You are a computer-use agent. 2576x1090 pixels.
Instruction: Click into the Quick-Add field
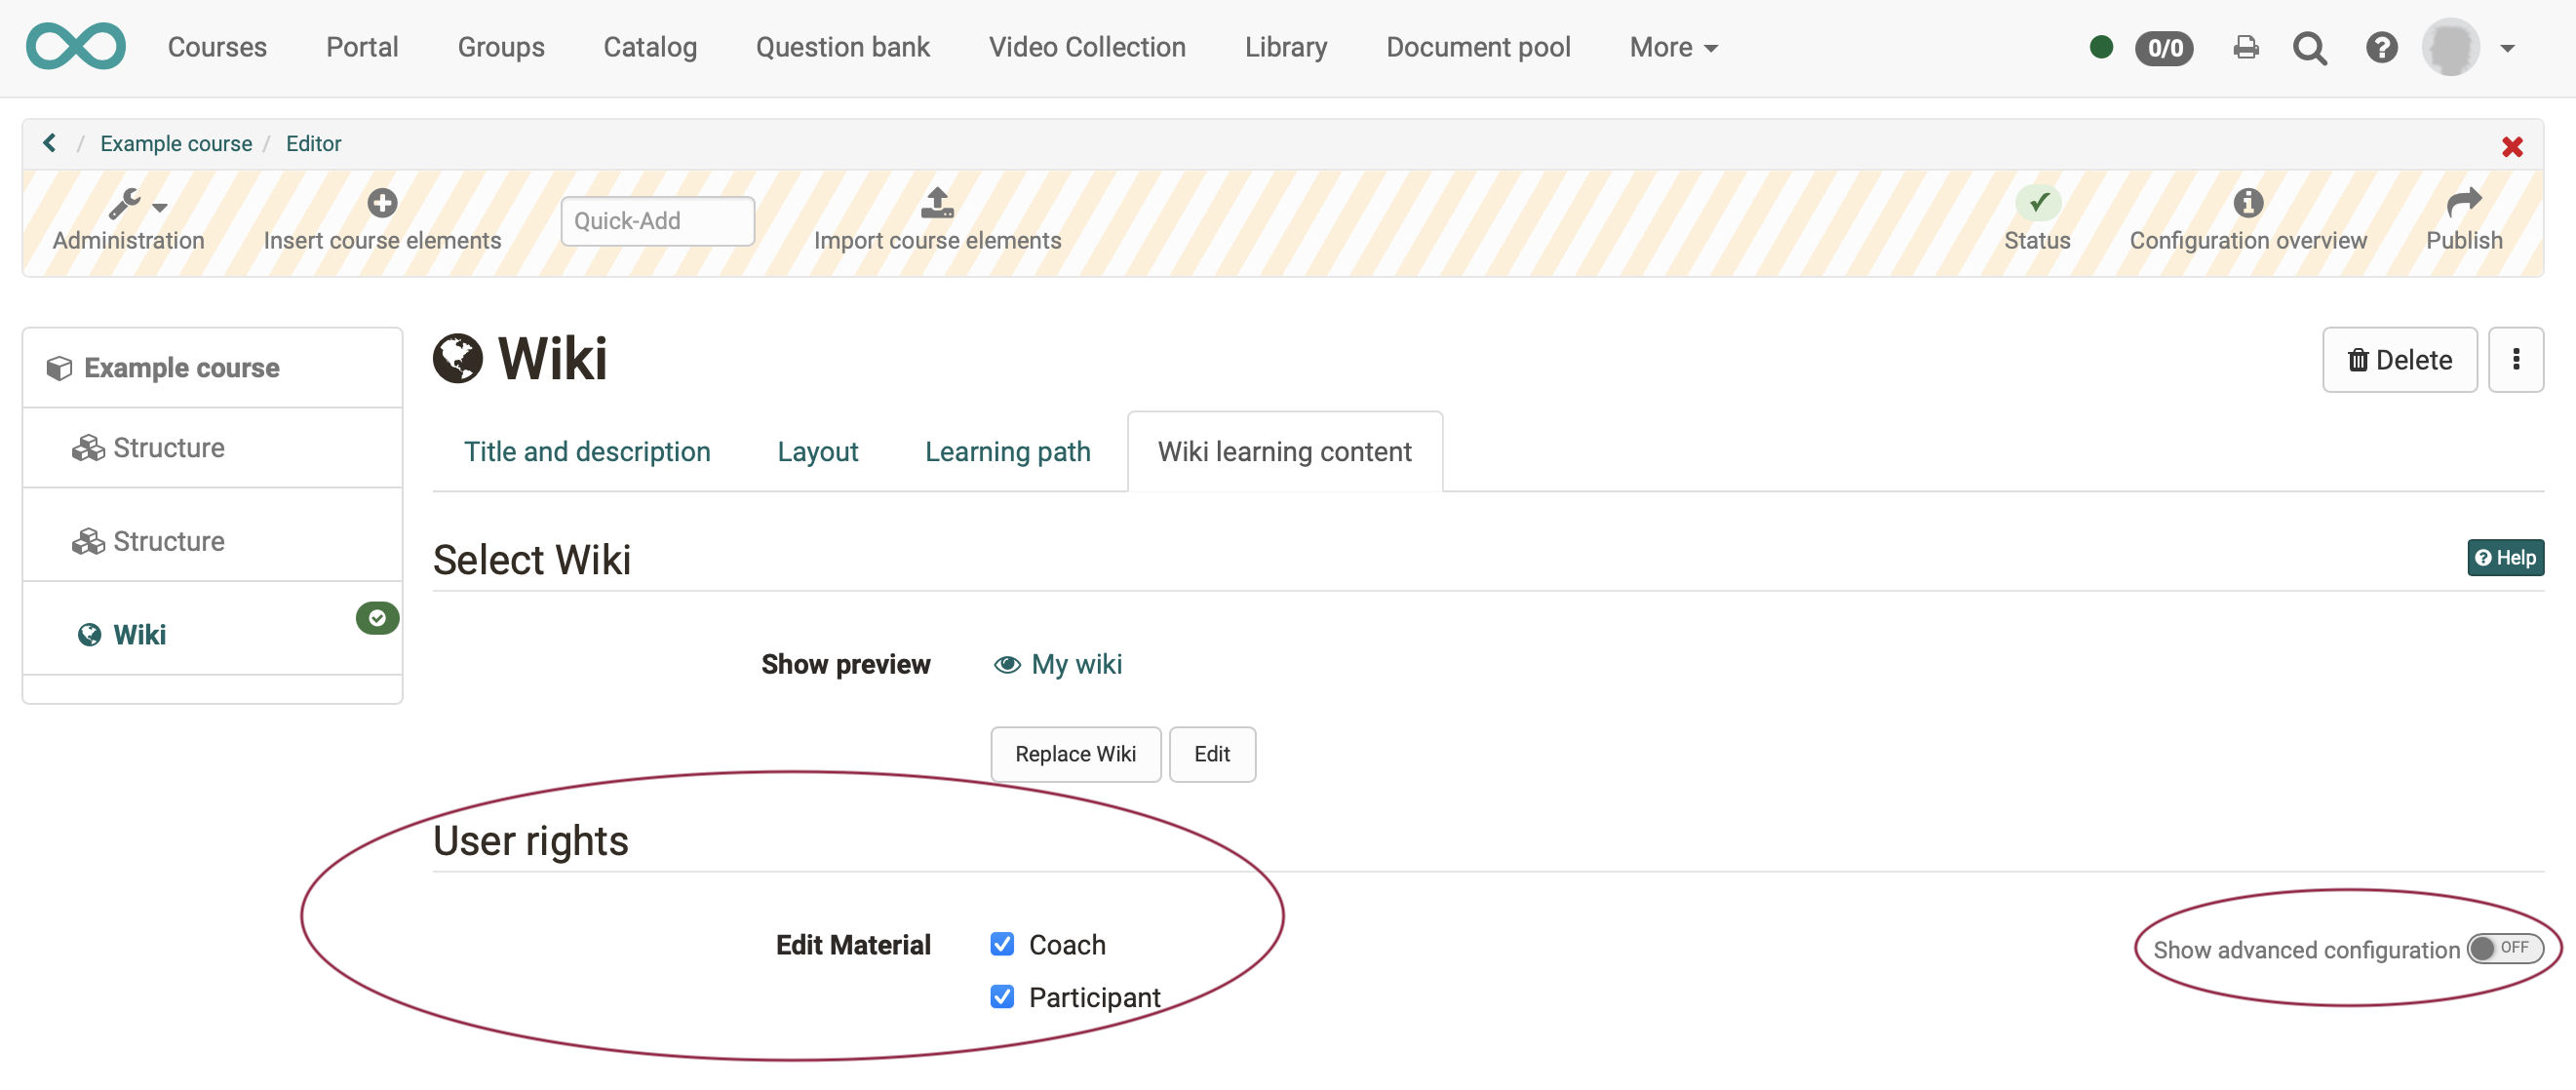[657, 221]
